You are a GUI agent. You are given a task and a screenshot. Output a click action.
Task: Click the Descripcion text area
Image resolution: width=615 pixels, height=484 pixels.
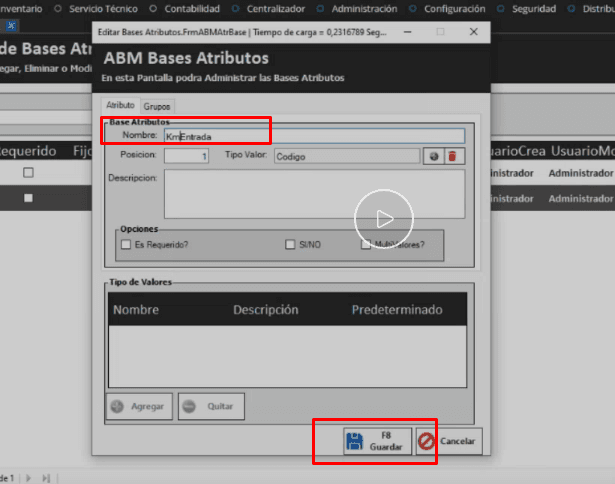[314, 193]
